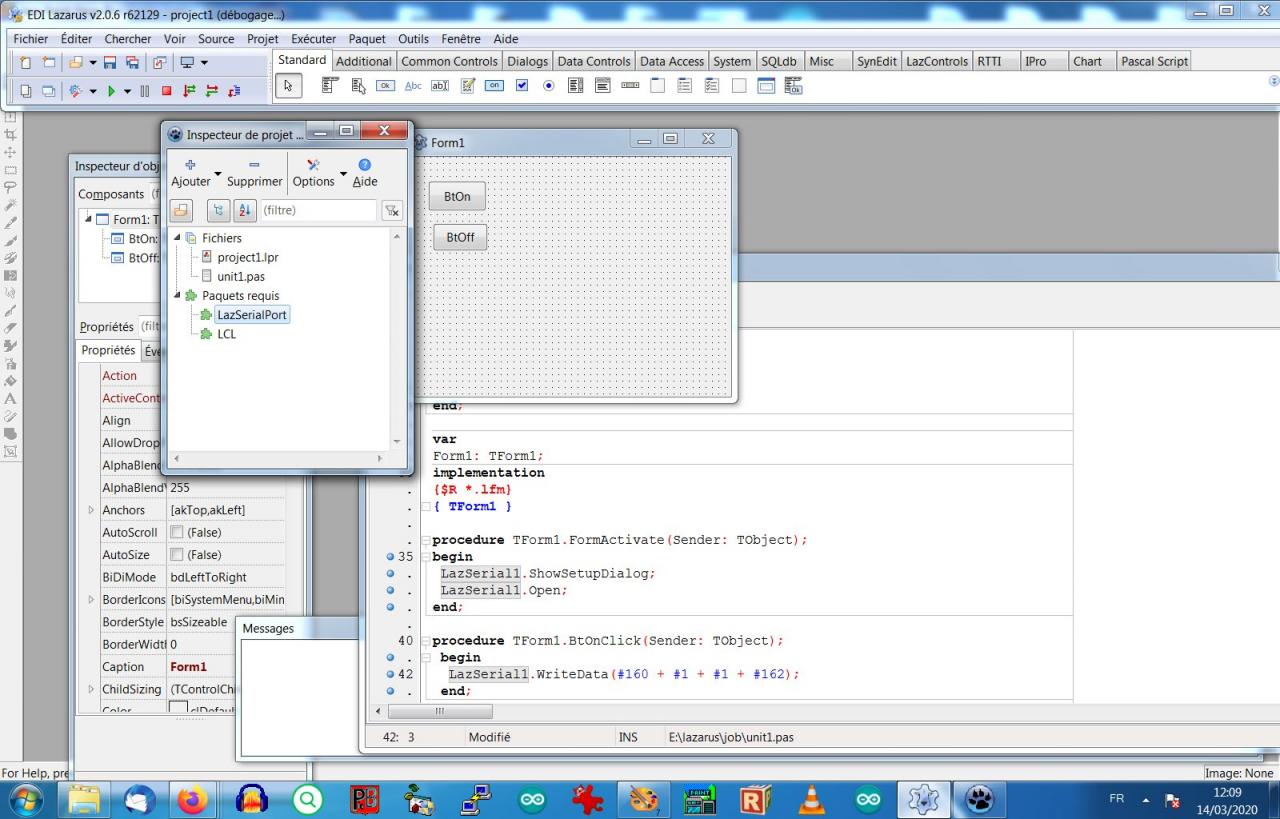The image size is (1280, 819).
Task: Click the Step Out debug icon
Action: [x=233, y=91]
